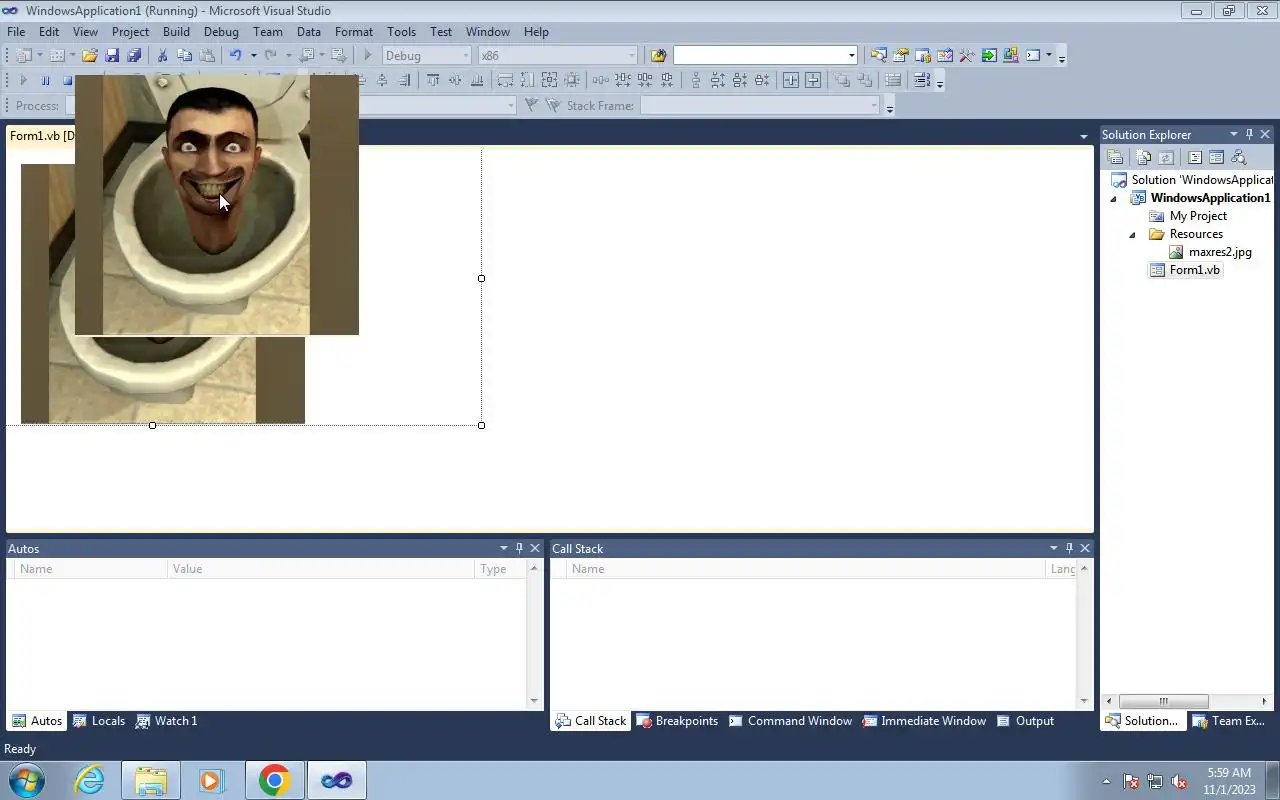This screenshot has width=1280, height=800.
Task: Switch to the Immediate Window tab
Action: (x=924, y=721)
